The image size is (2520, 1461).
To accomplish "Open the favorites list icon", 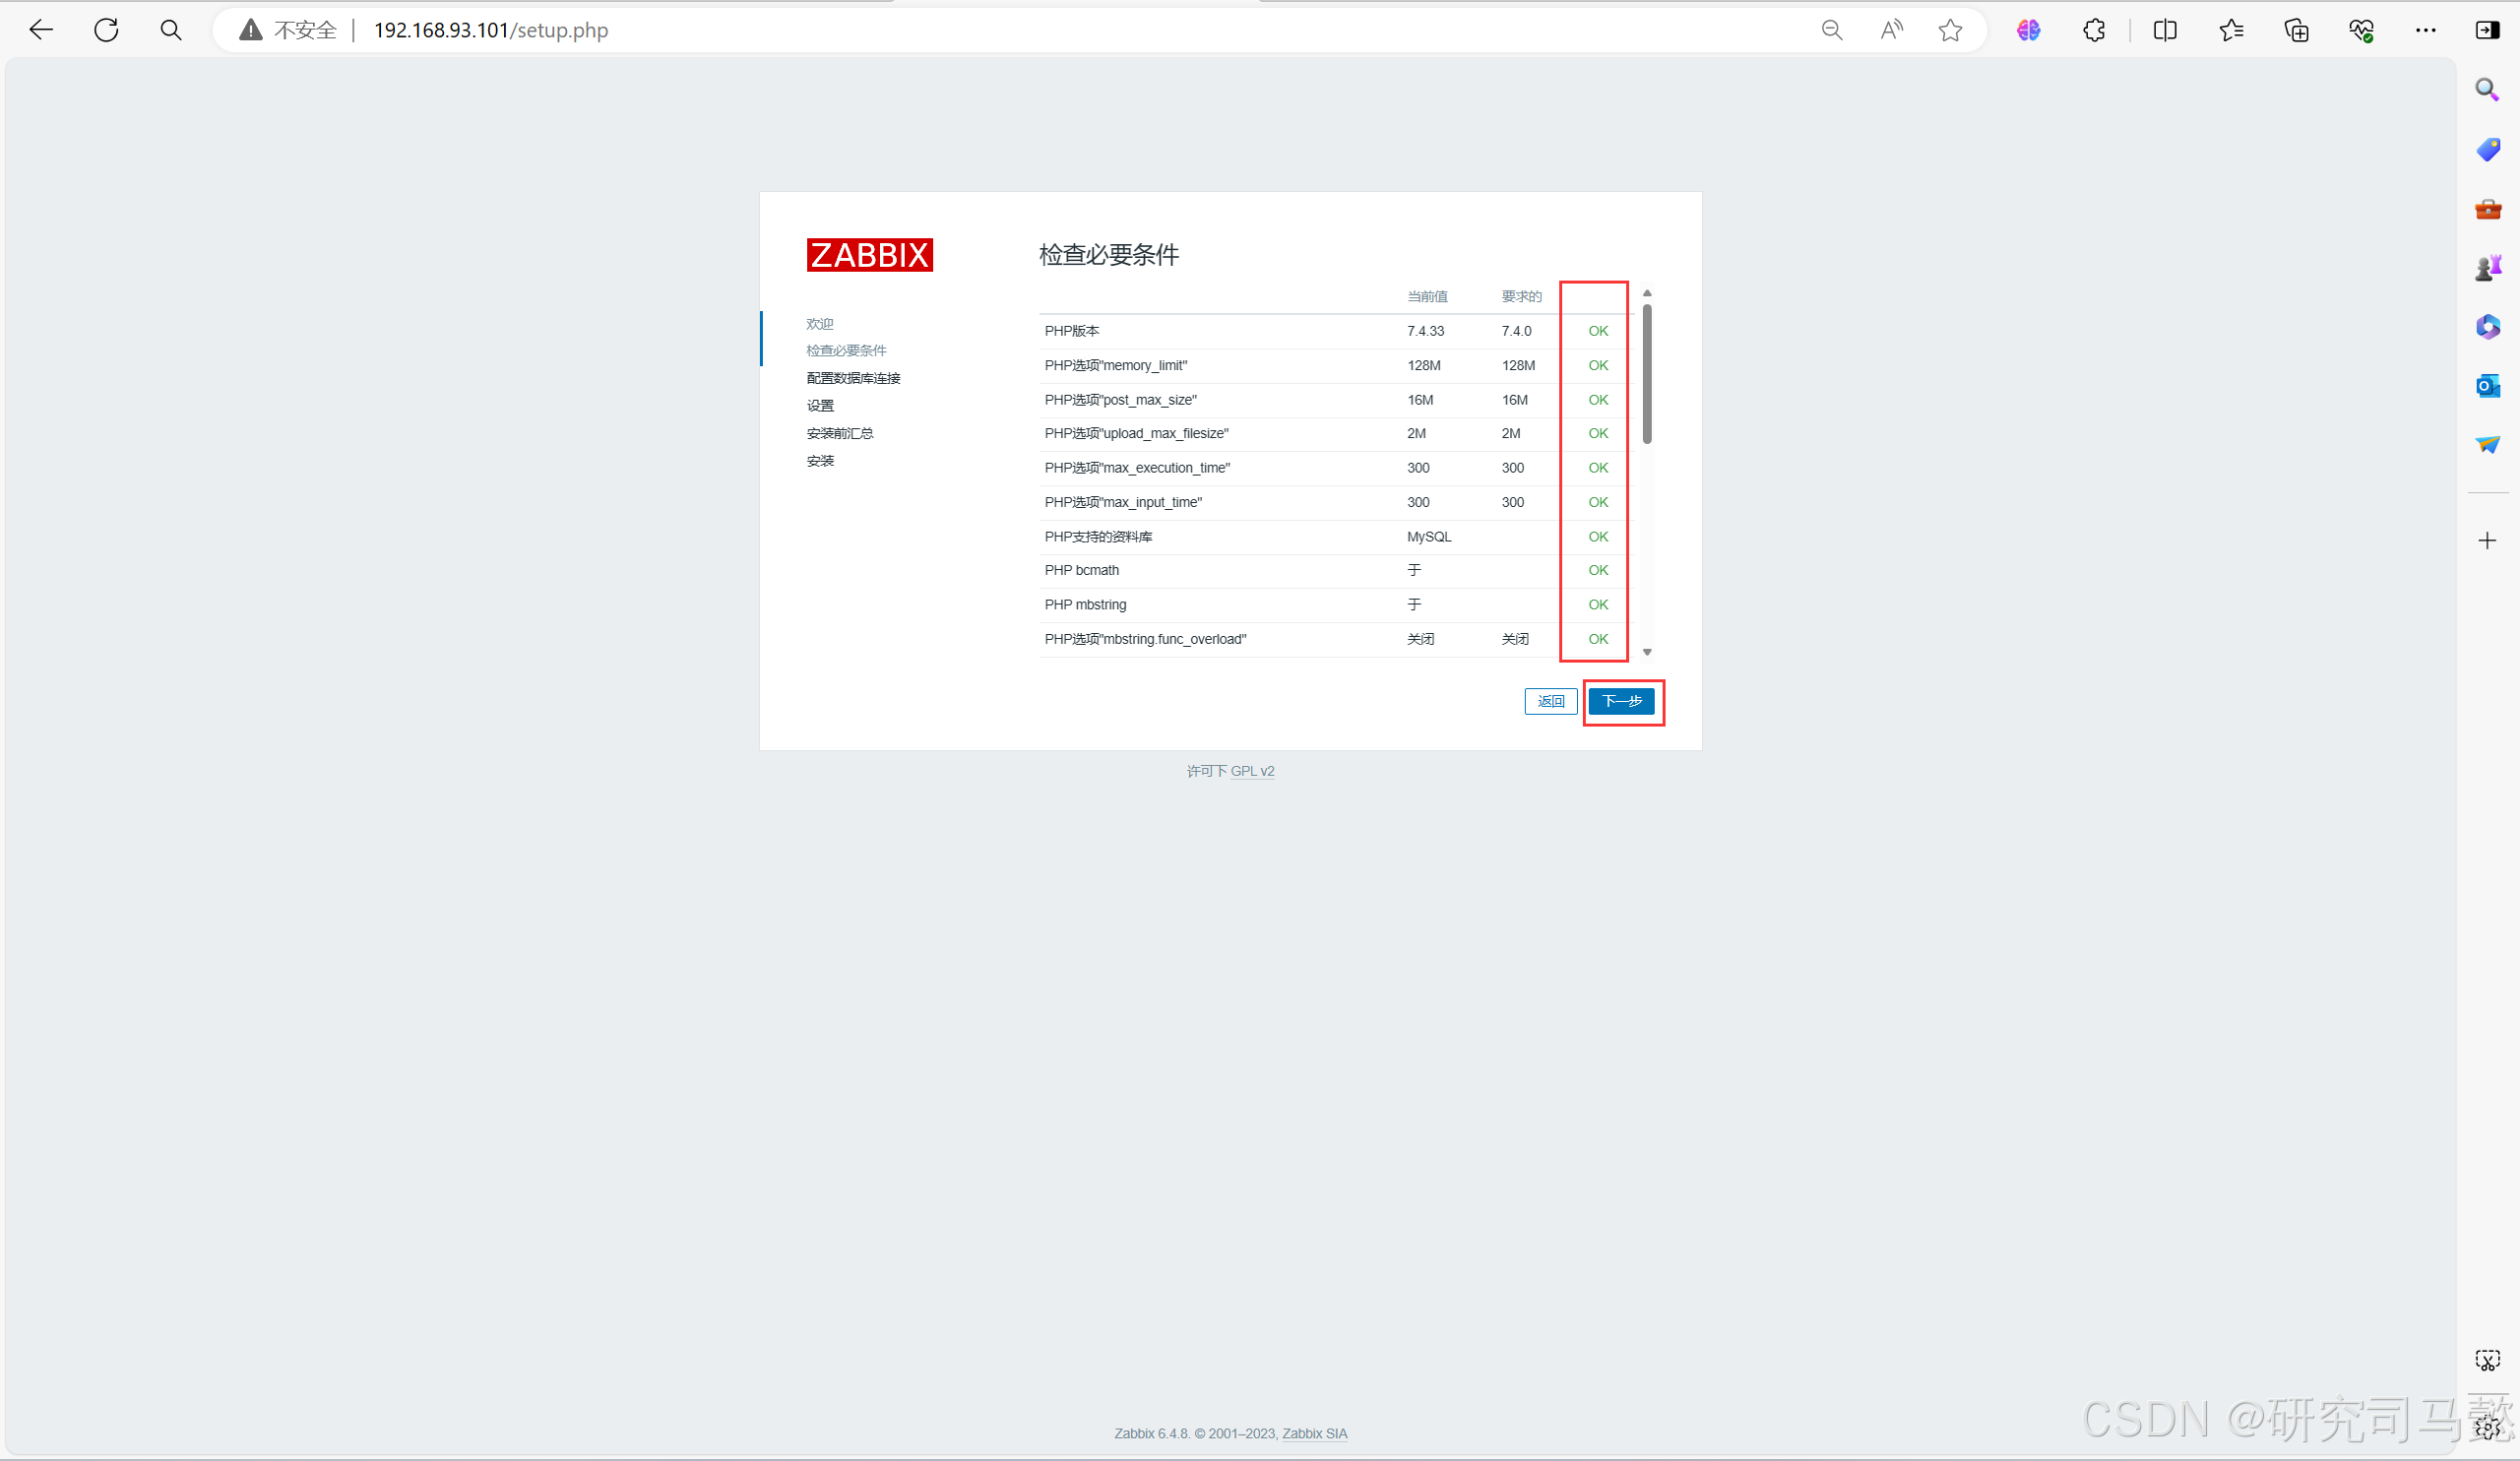I will pos(2231,30).
